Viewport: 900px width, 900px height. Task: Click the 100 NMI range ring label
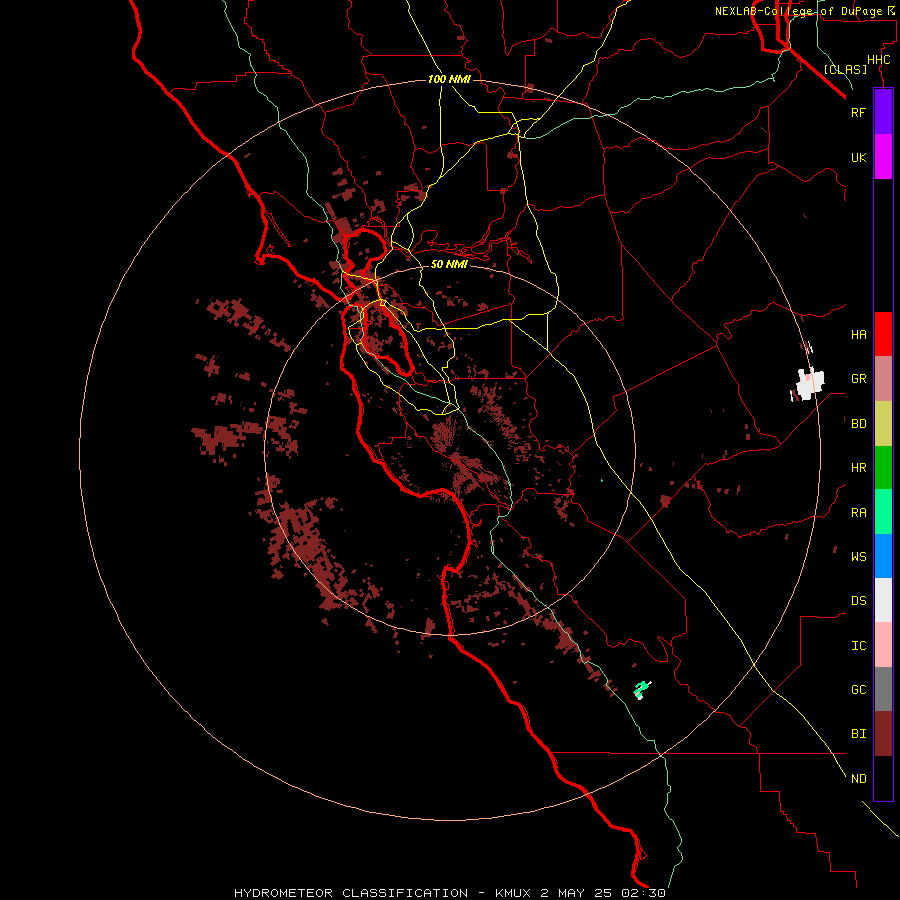pos(449,79)
